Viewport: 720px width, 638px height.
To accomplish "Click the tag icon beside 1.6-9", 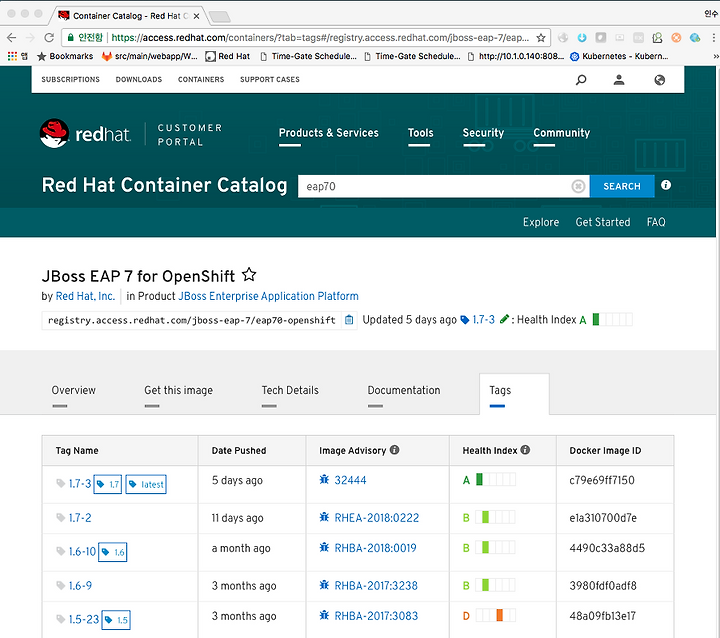I will (60, 586).
